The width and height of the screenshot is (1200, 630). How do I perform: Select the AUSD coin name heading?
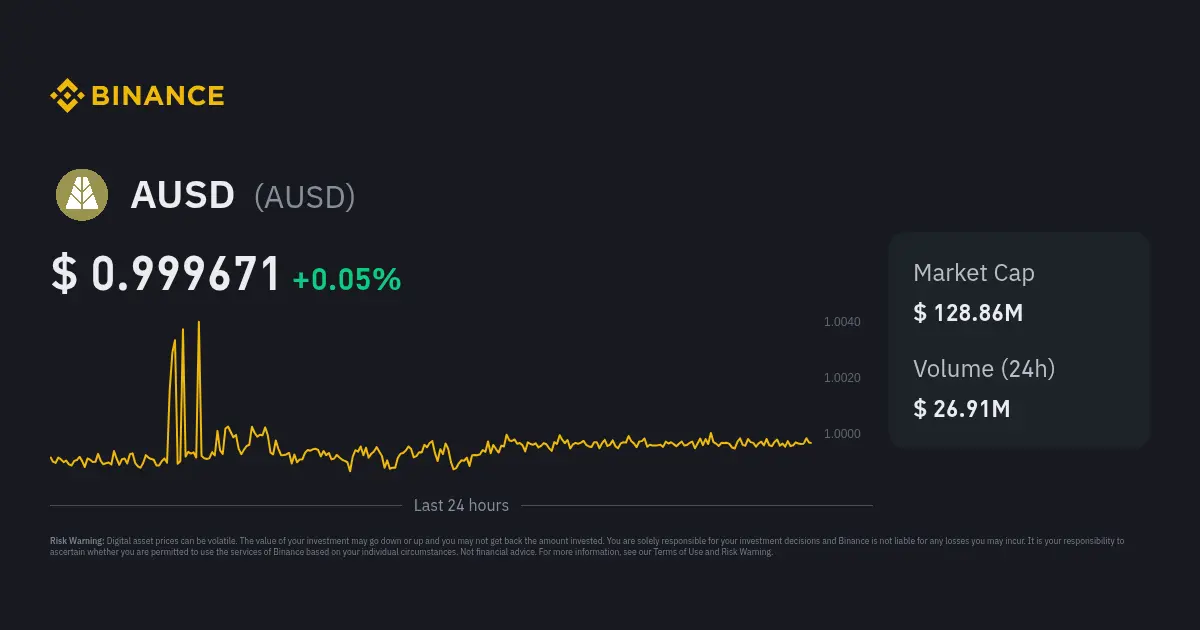182,196
